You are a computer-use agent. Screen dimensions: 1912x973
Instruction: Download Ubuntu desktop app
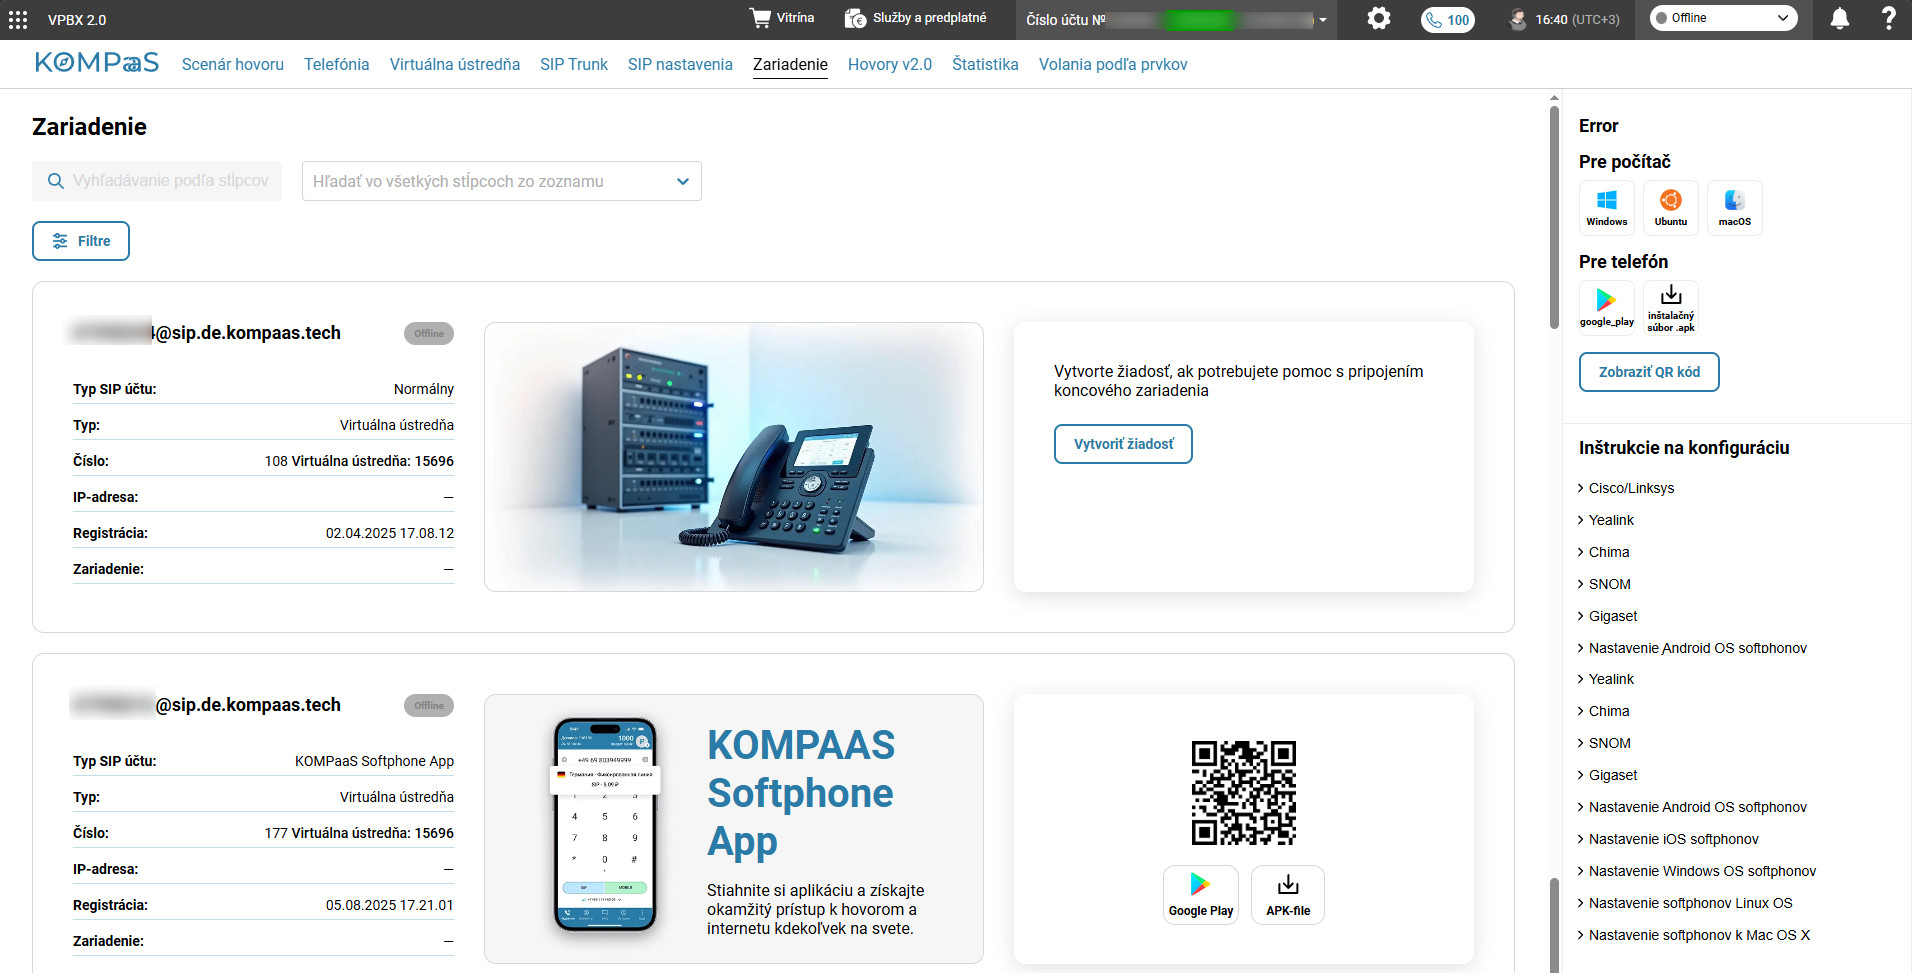pyautogui.click(x=1670, y=208)
